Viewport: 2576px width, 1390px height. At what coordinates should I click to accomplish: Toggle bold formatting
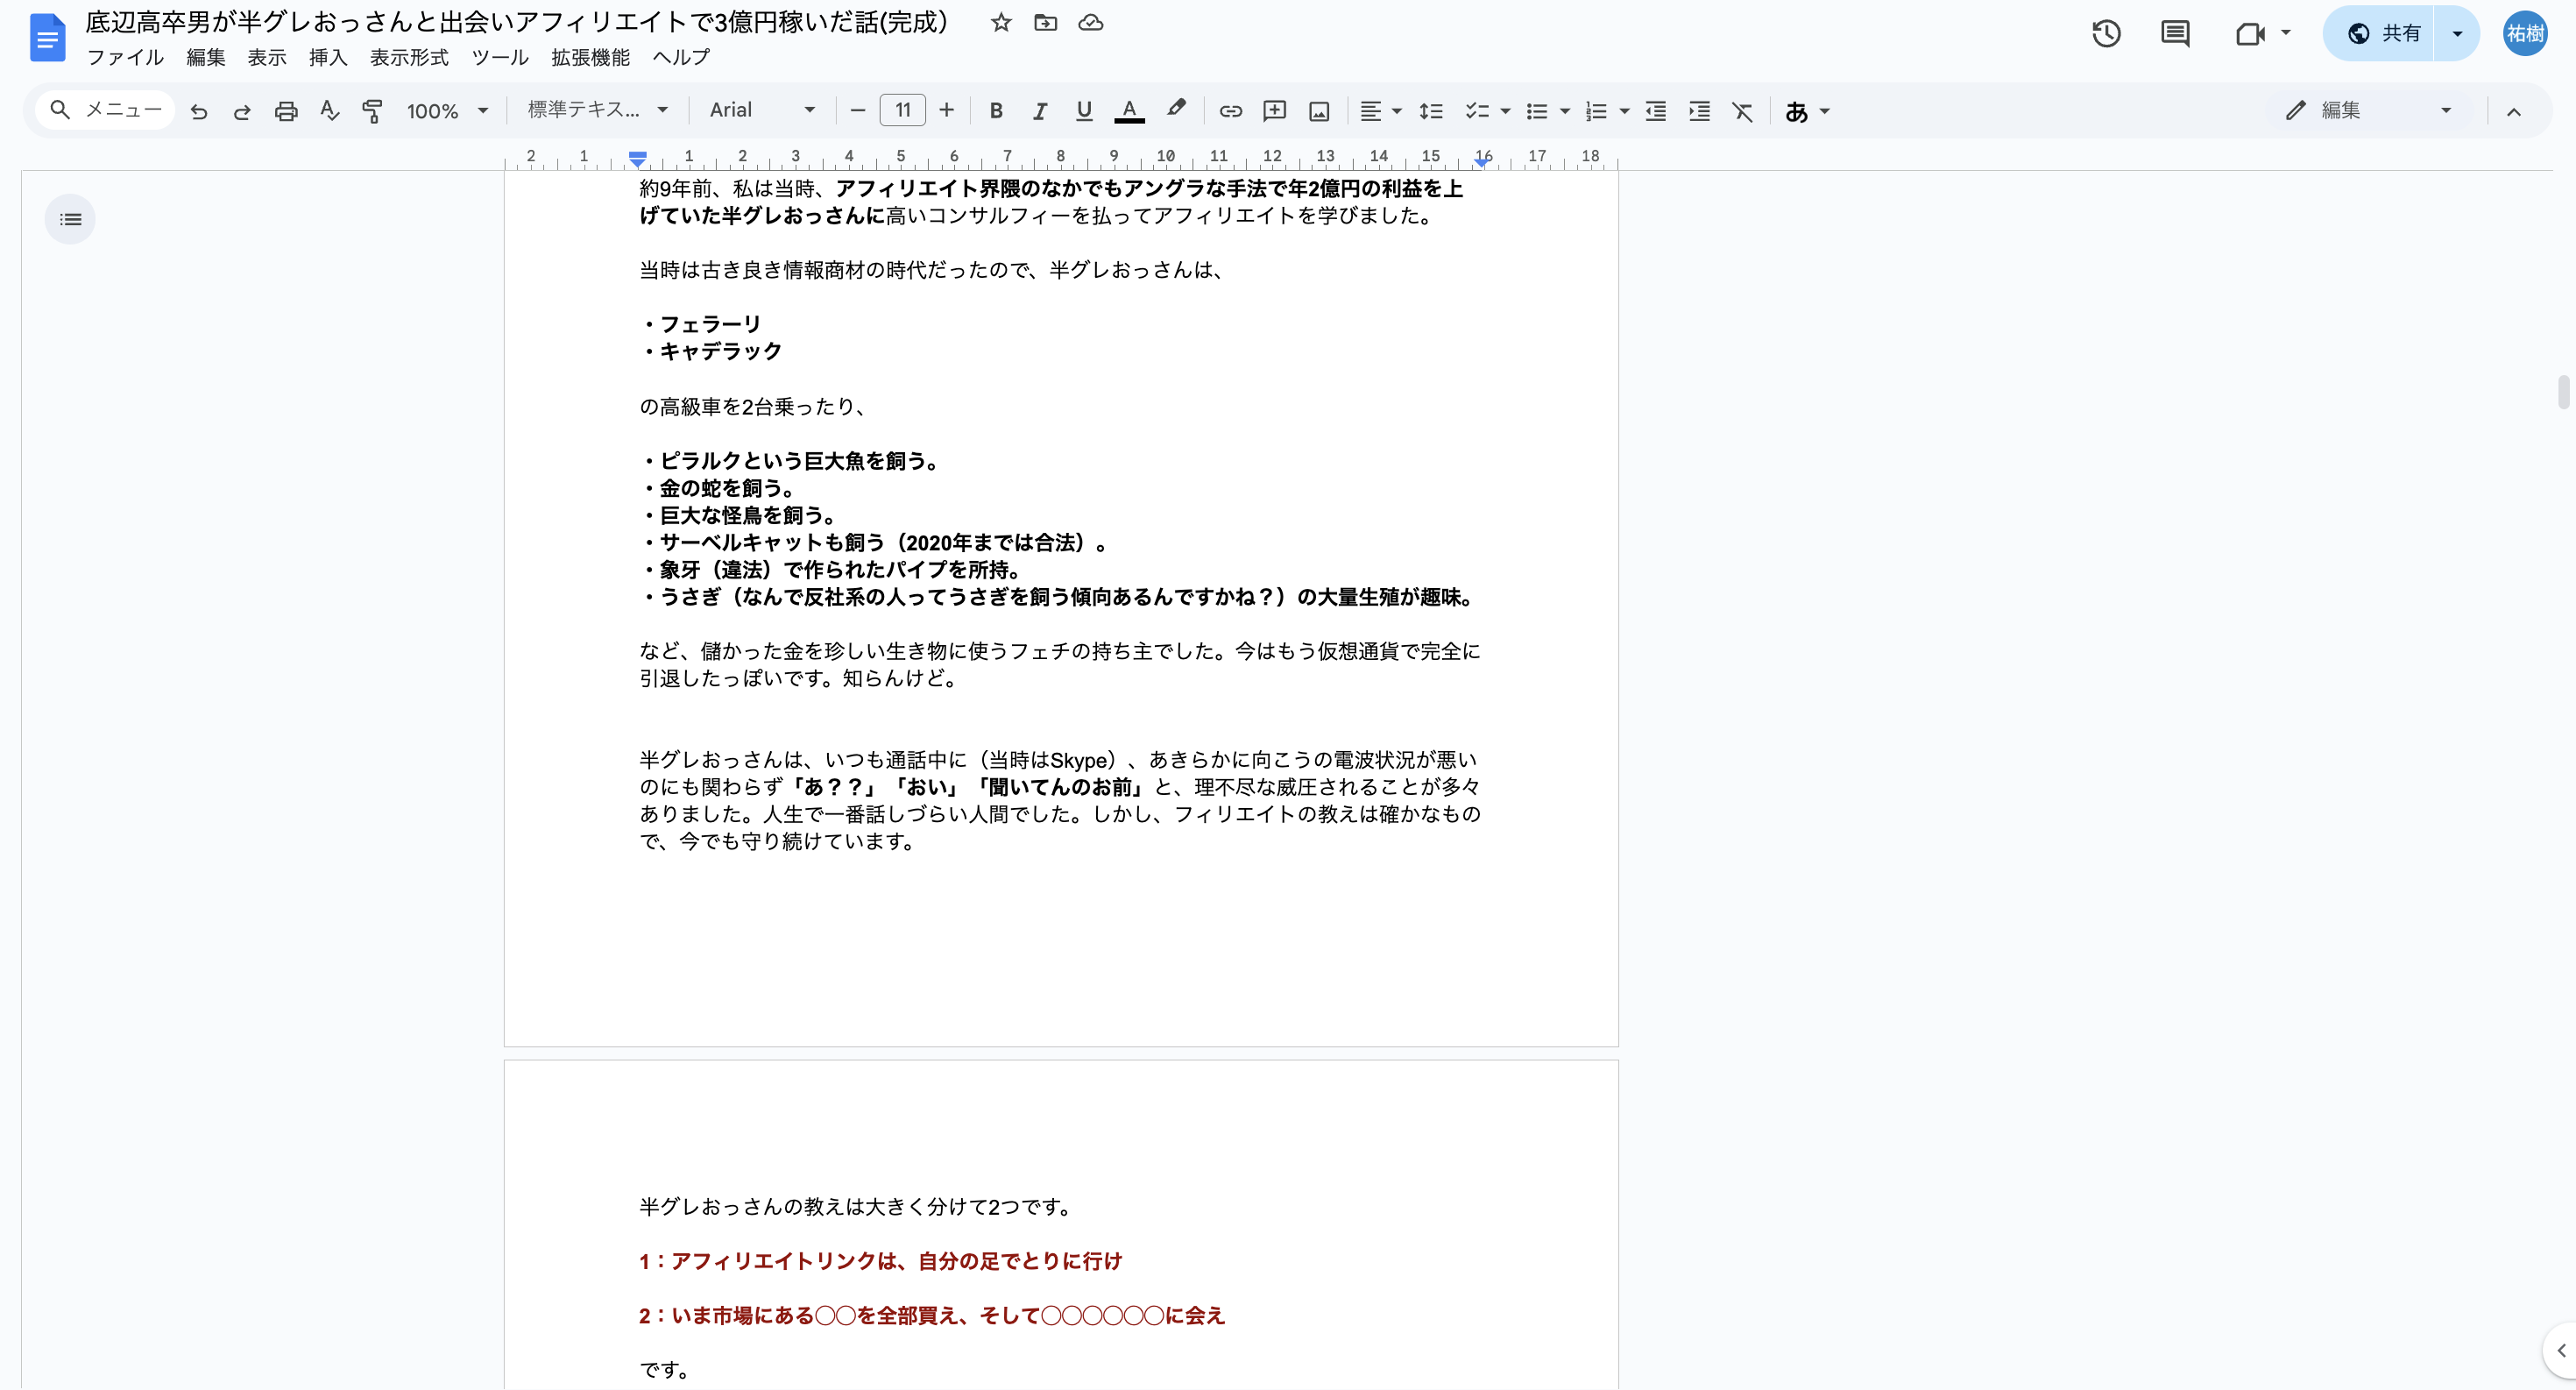click(995, 111)
